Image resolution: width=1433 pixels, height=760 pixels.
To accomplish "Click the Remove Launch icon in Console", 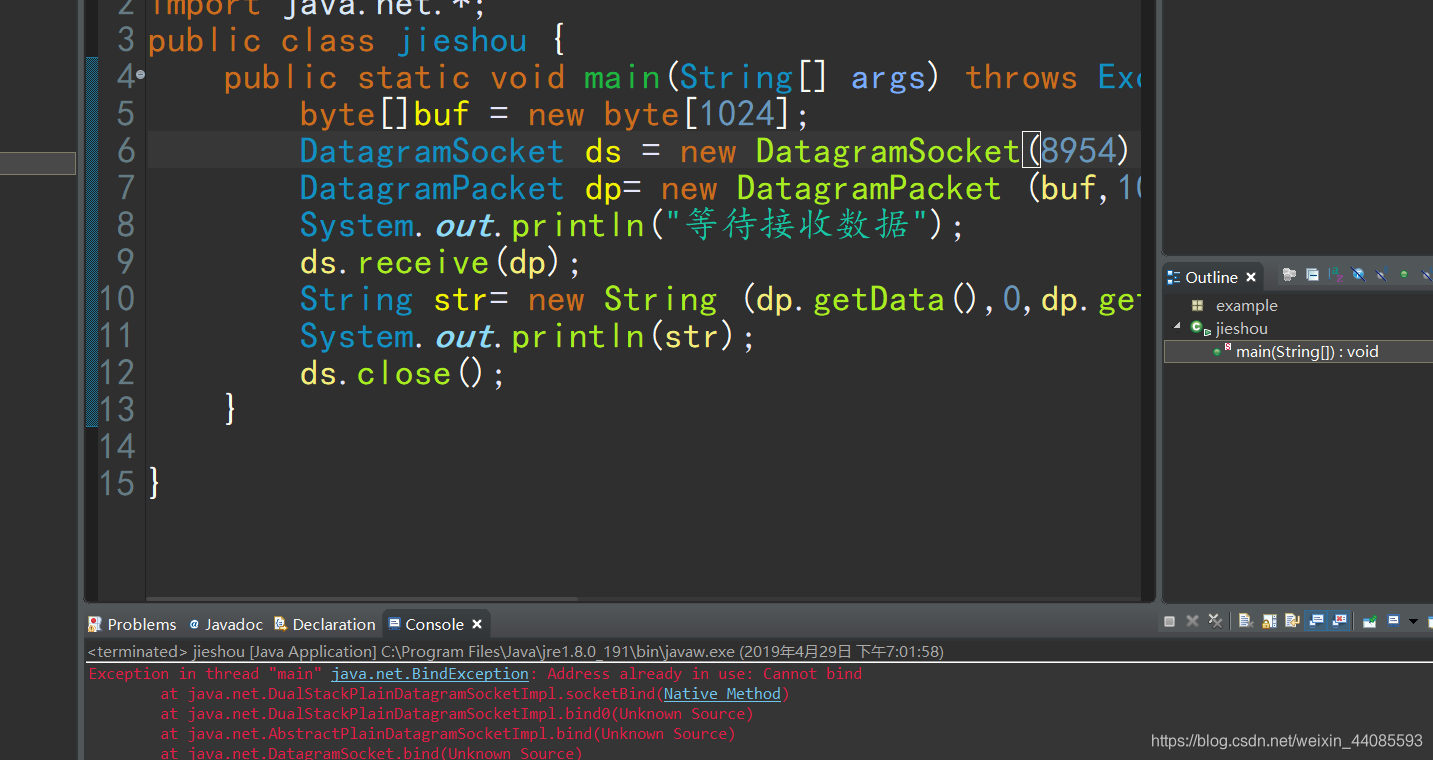I will click(1192, 621).
